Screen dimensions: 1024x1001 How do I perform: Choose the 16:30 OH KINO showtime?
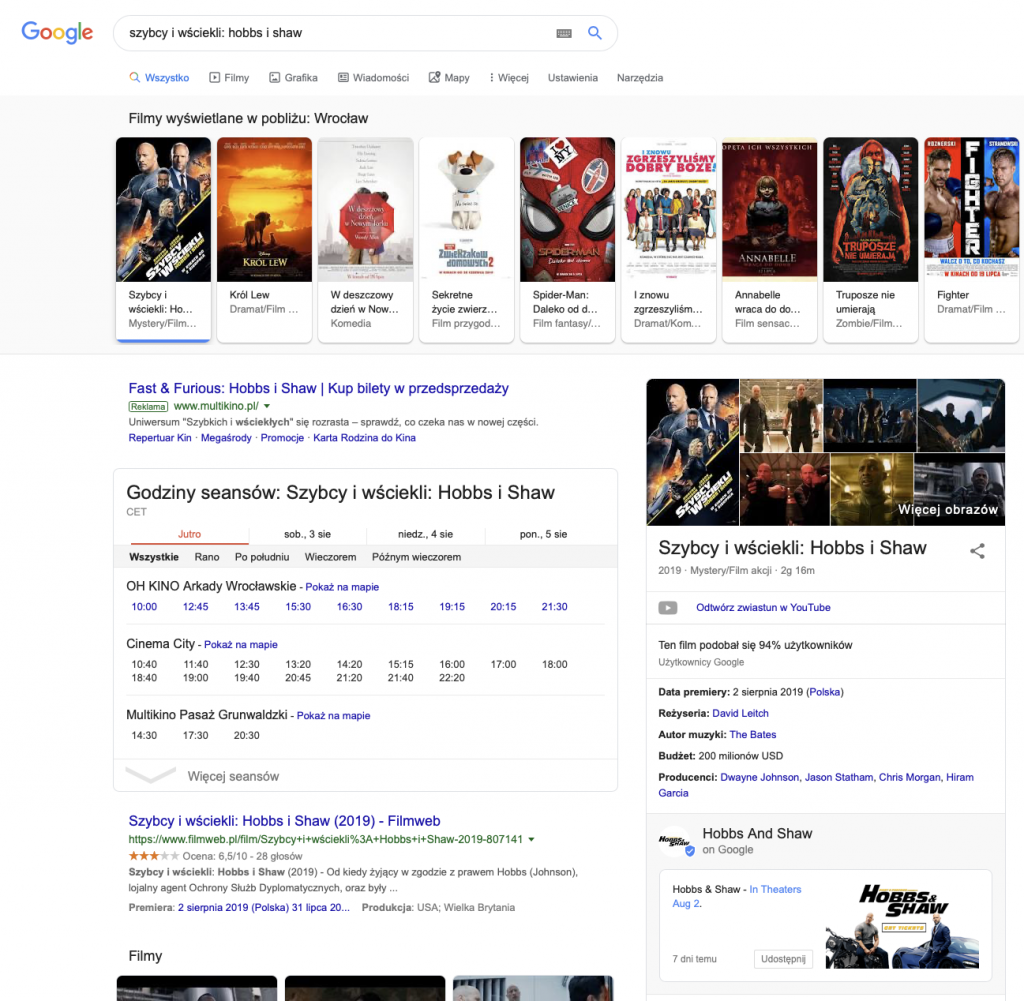(349, 607)
